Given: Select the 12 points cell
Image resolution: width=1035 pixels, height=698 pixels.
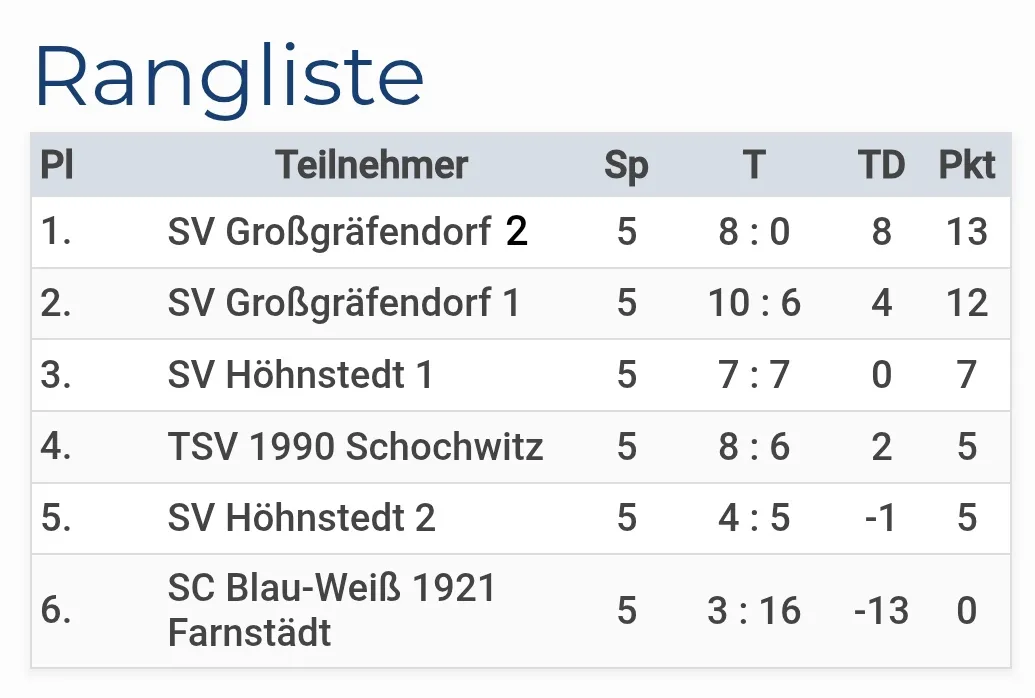Looking at the screenshot, I should click(x=966, y=303).
